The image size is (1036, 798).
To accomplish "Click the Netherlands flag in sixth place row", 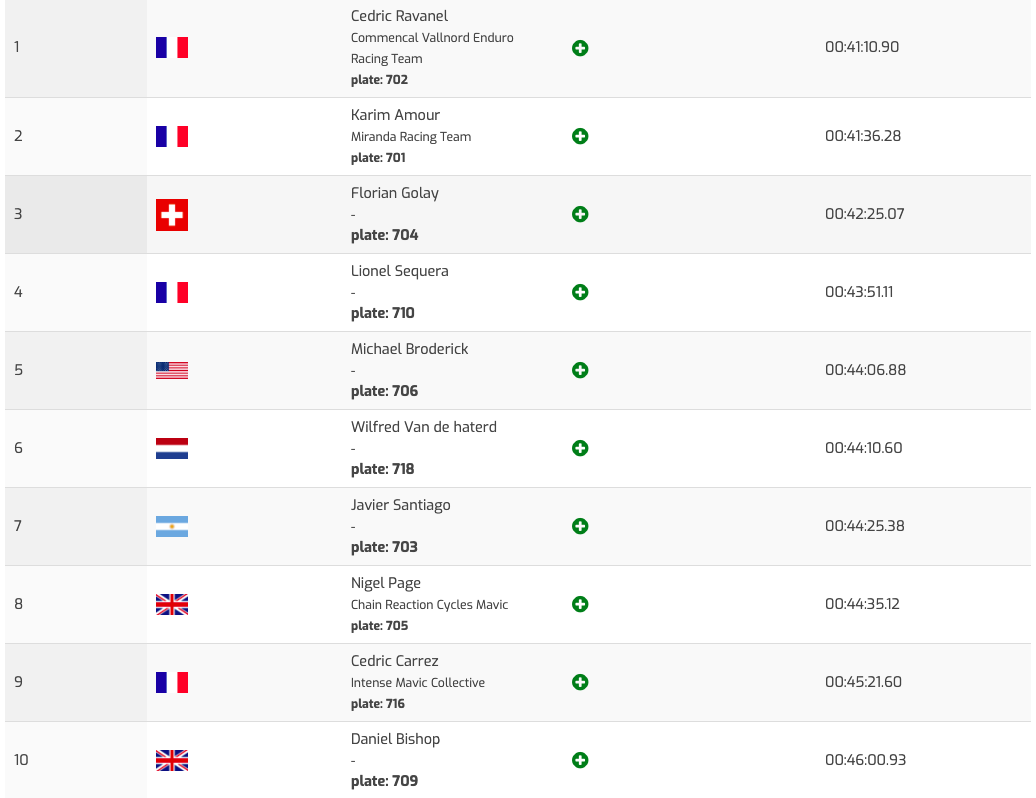I will [x=172, y=449].
